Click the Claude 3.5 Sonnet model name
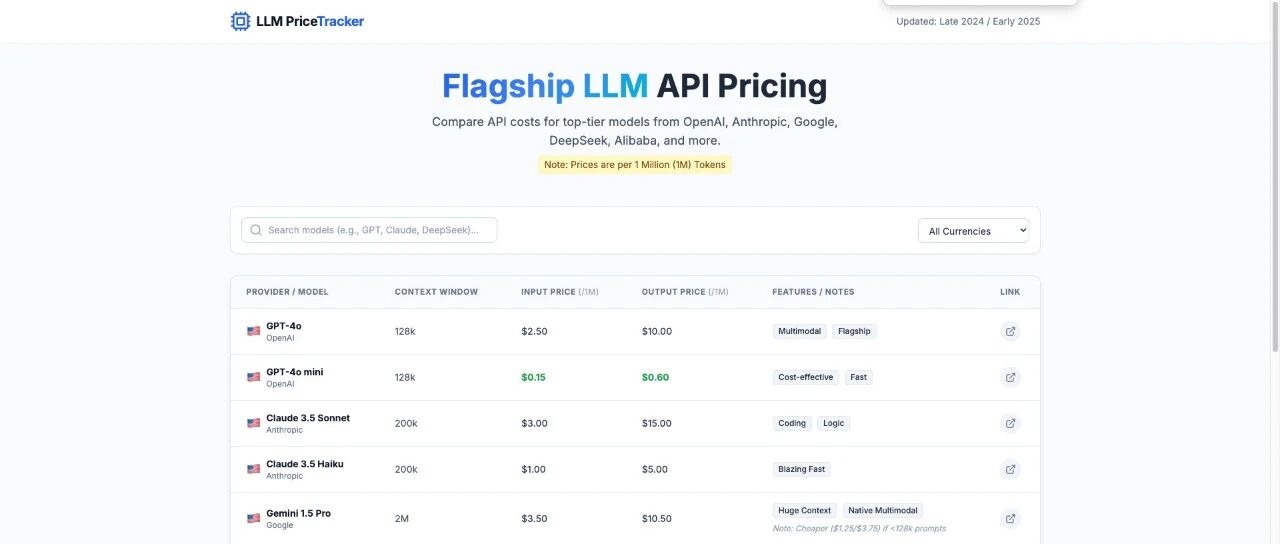Viewport: 1280px width, 544px height. (x=308, y=418)
